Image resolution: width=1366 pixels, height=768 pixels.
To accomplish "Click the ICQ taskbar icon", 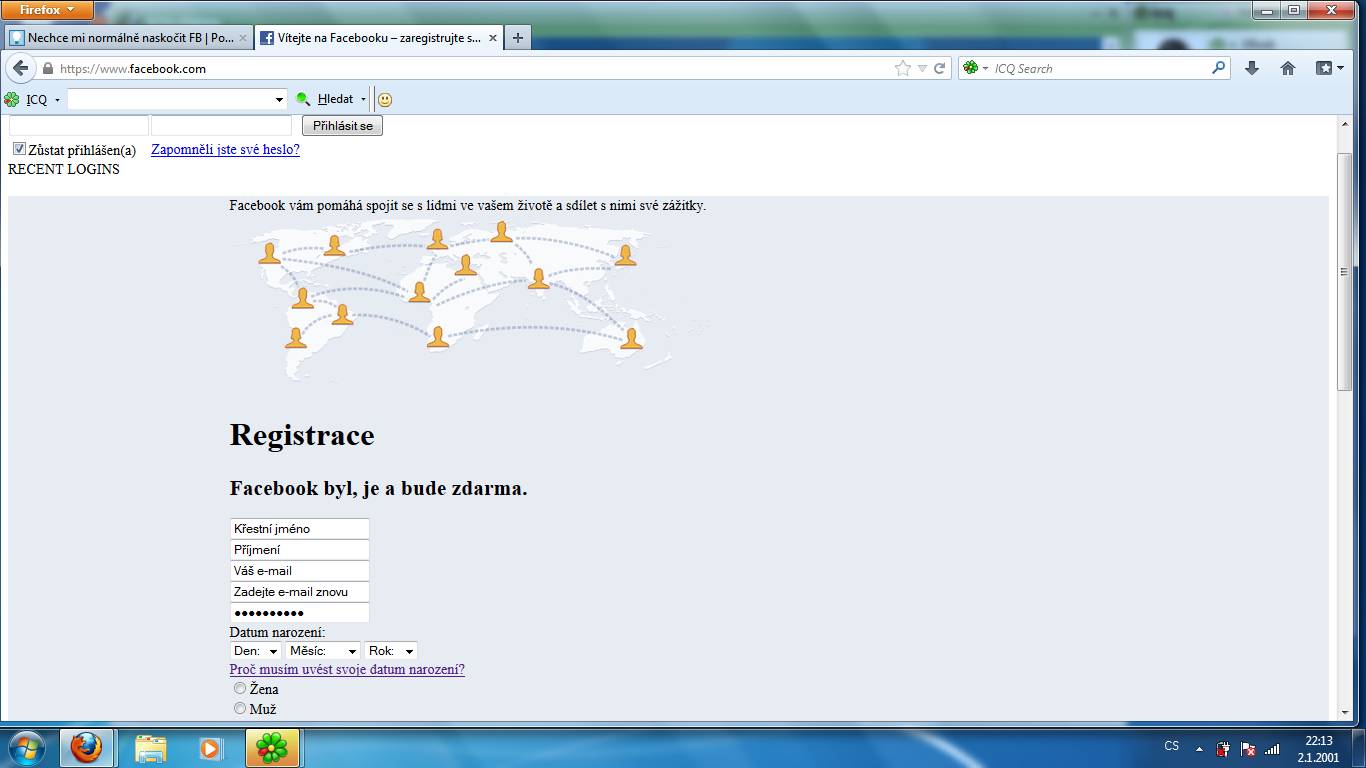I will (x=272, y=748).
